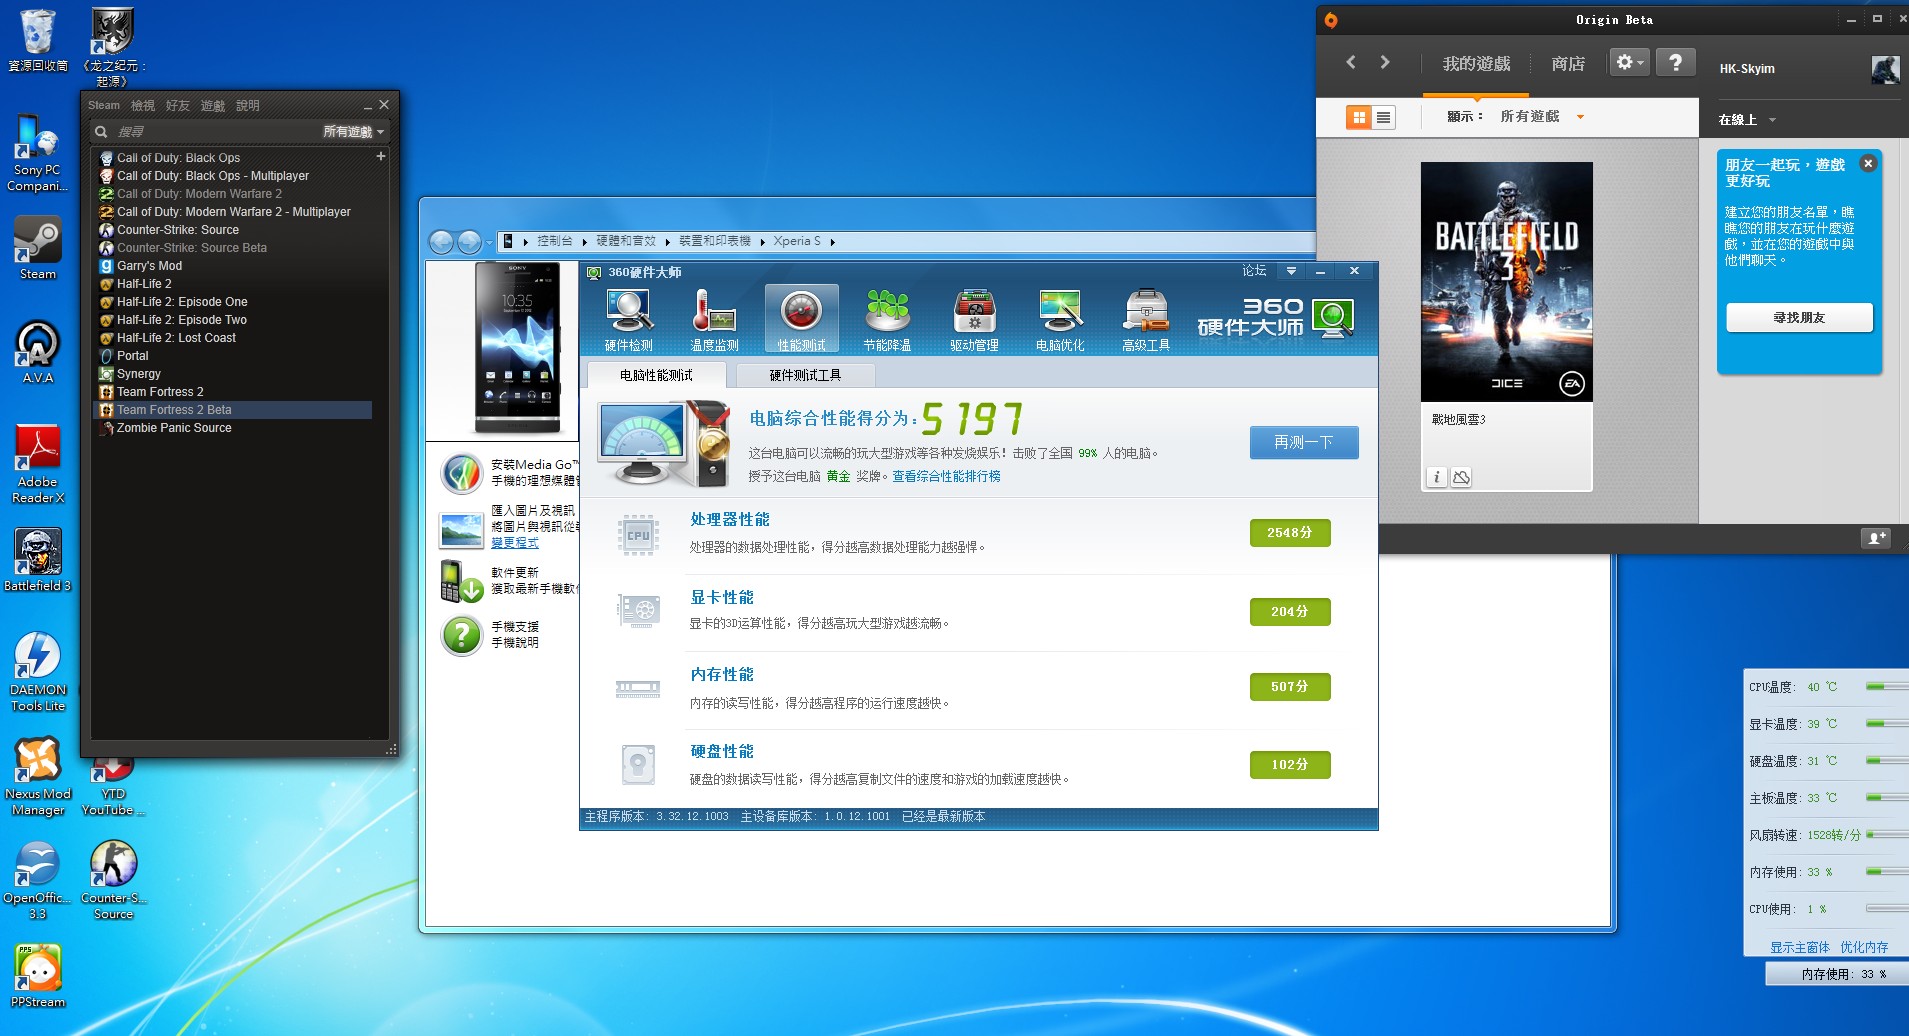Click the 再测一下 retest button
The height and width of the screenshot is (1036, 1909).
pyautogui.click(x=1303, y=443)
